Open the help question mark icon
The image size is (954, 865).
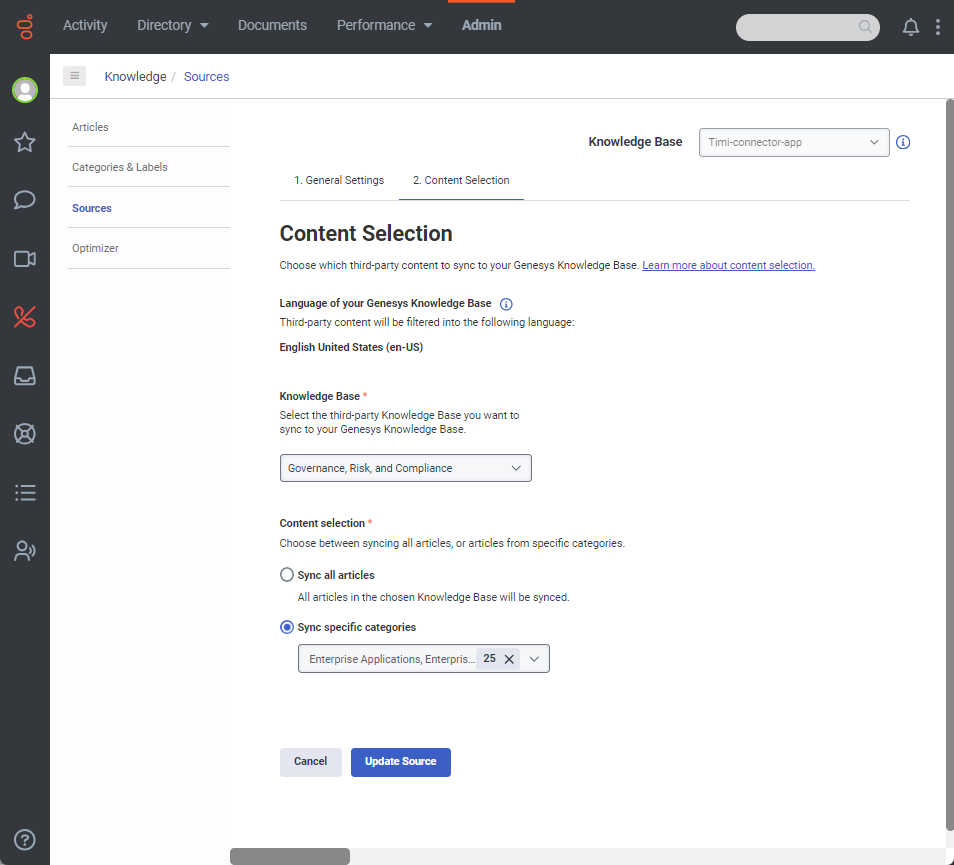tap(25, 840)
